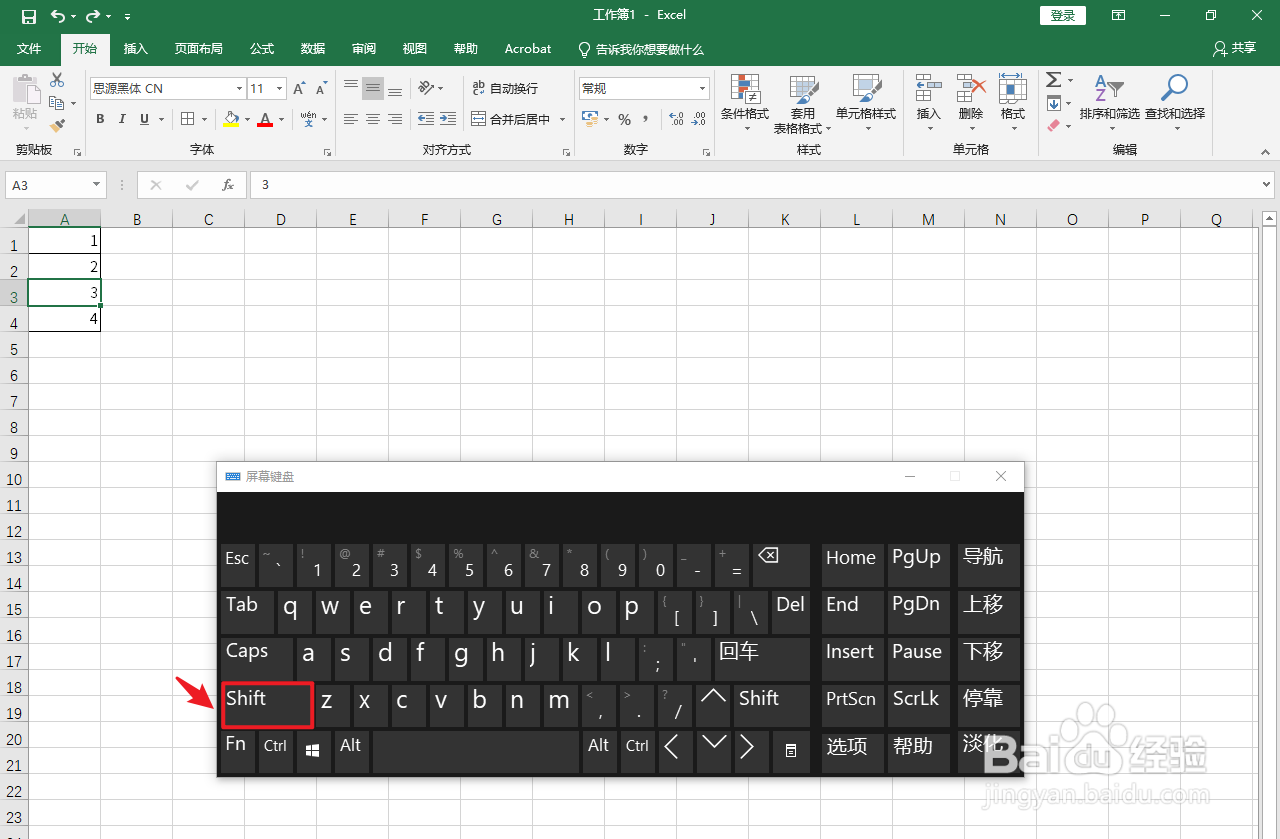Click the Insert cells icon

click(x=929, y=90)
